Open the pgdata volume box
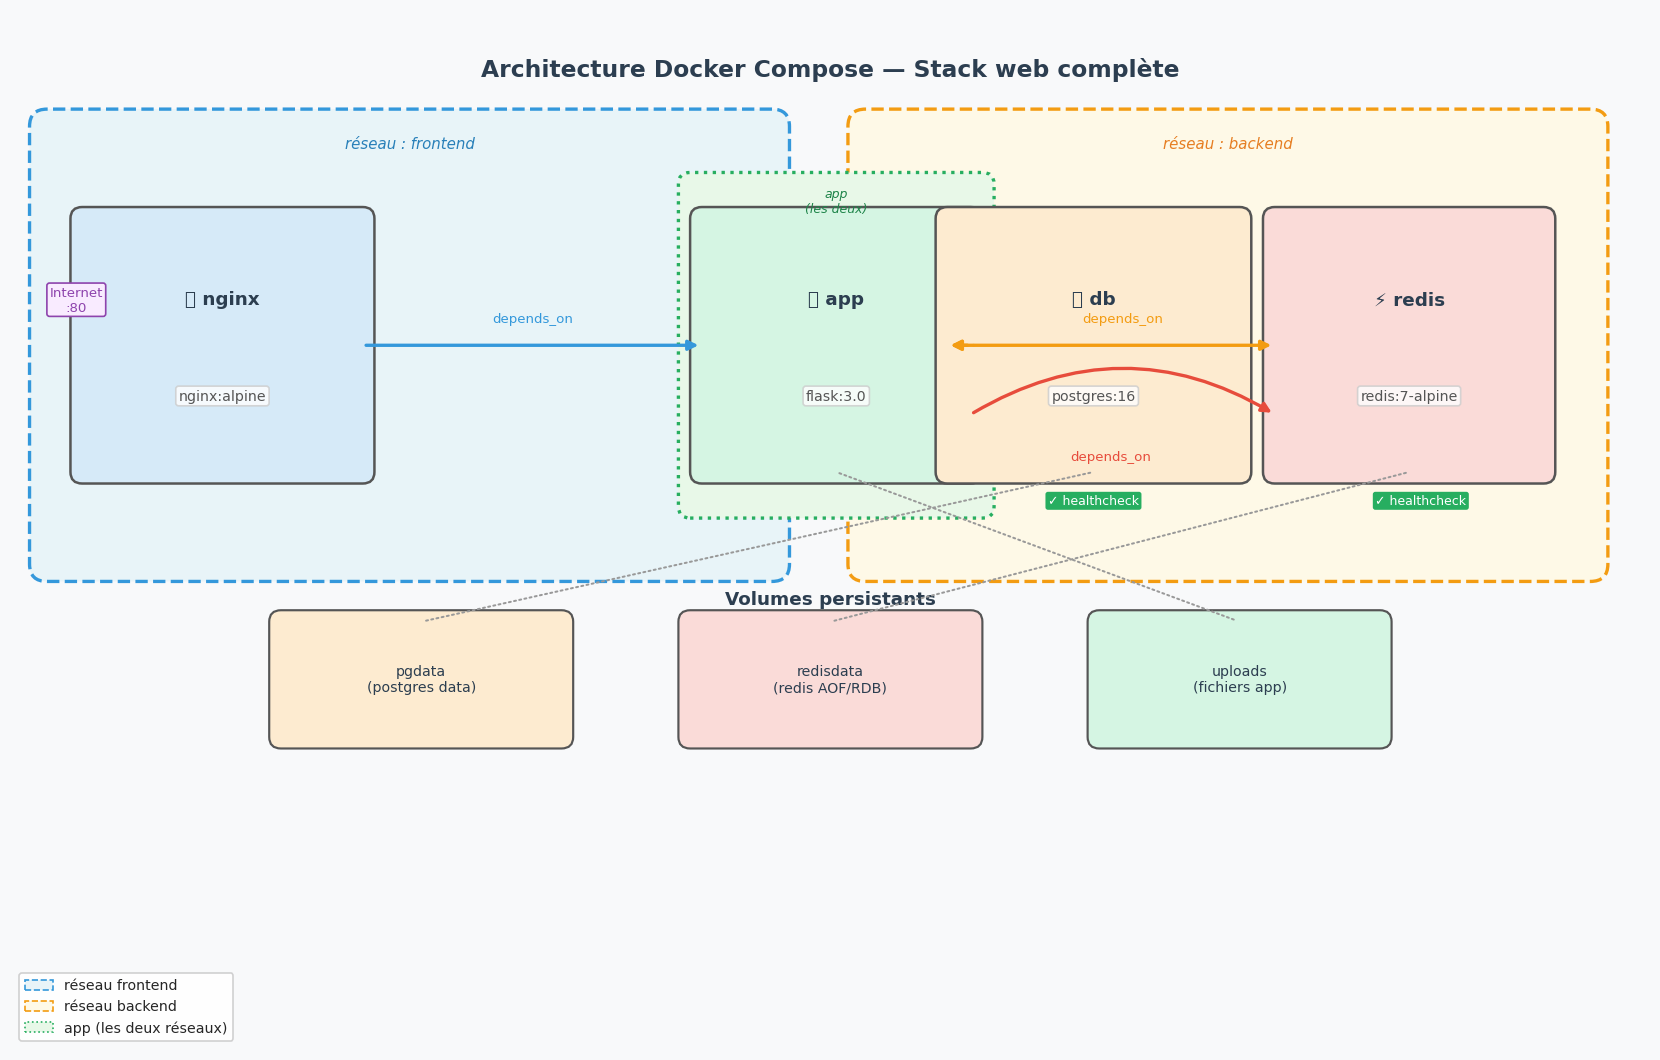This screenshot has width=1660, height=1060. pyautogui.click(x=421, y=680)
